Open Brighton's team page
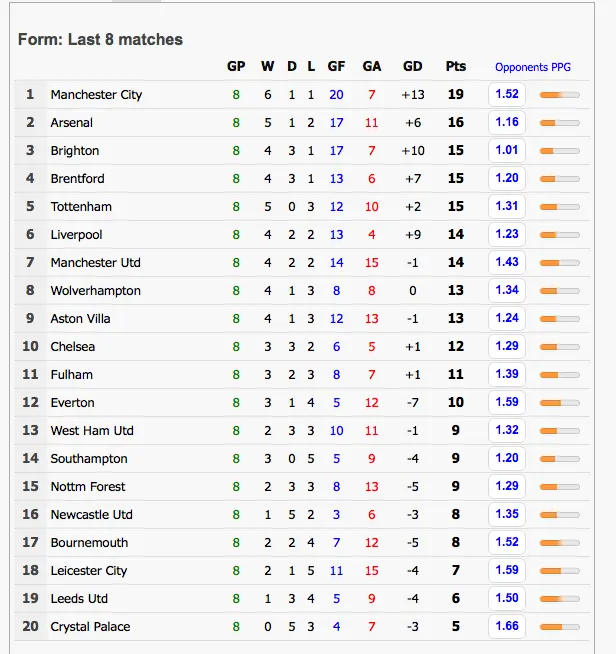Viewport: 616px width, 654px height. pos(75,151)
